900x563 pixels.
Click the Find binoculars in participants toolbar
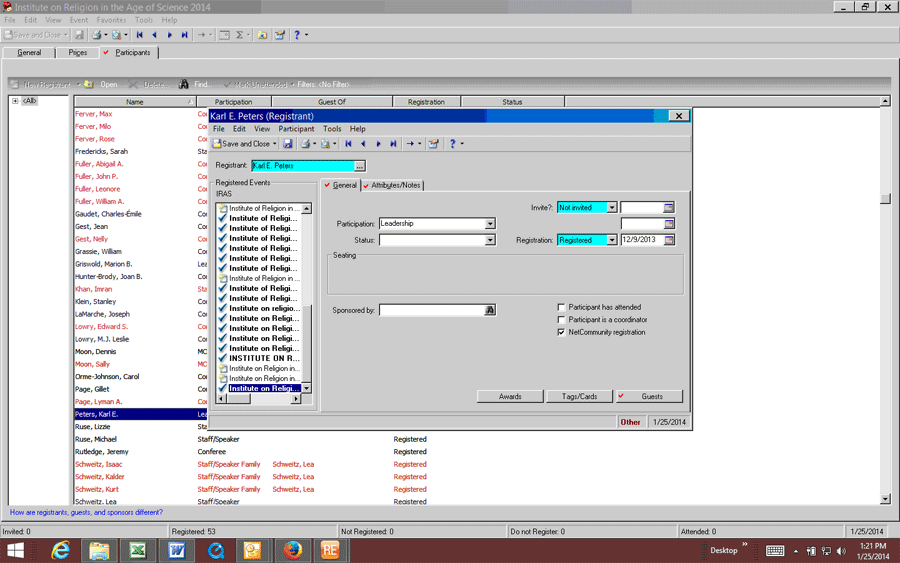click(x=184, y=84)
